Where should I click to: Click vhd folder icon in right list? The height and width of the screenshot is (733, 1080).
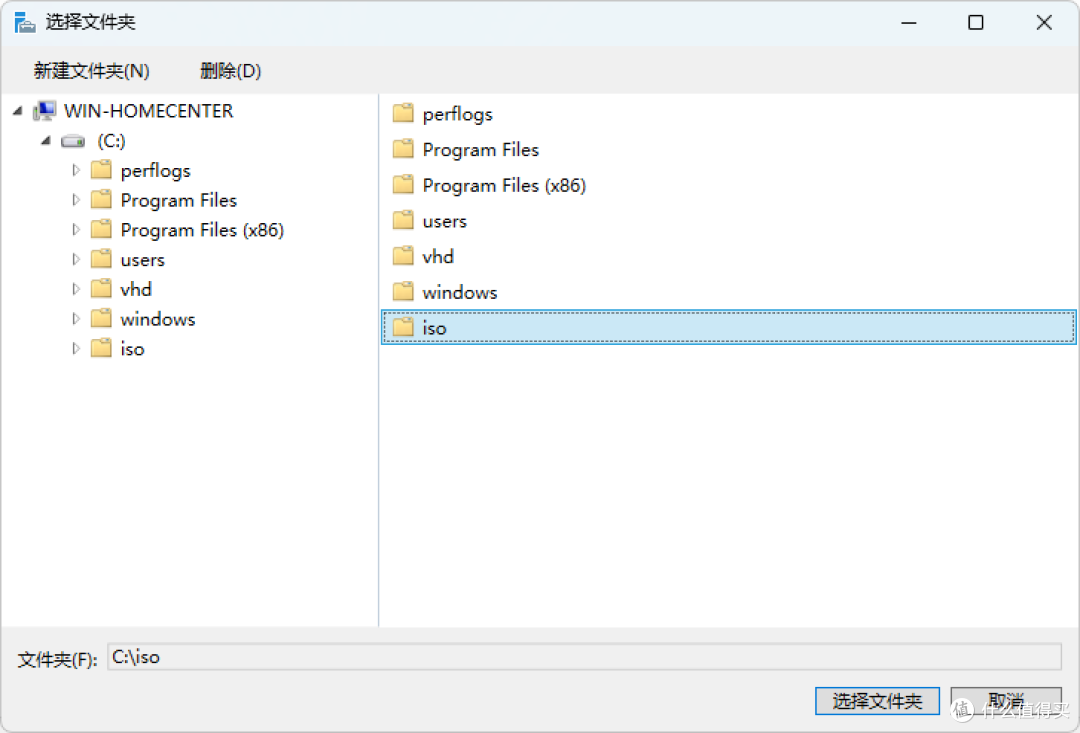403,256
